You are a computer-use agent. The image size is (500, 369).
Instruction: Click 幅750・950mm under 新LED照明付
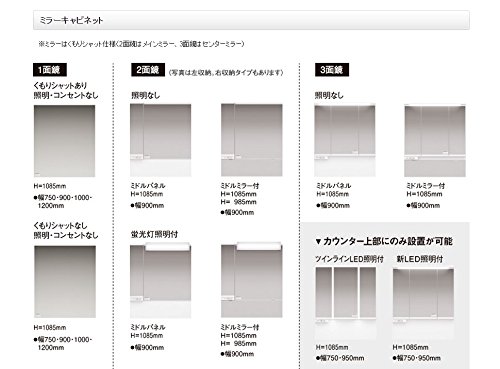[x=417, y=358]
